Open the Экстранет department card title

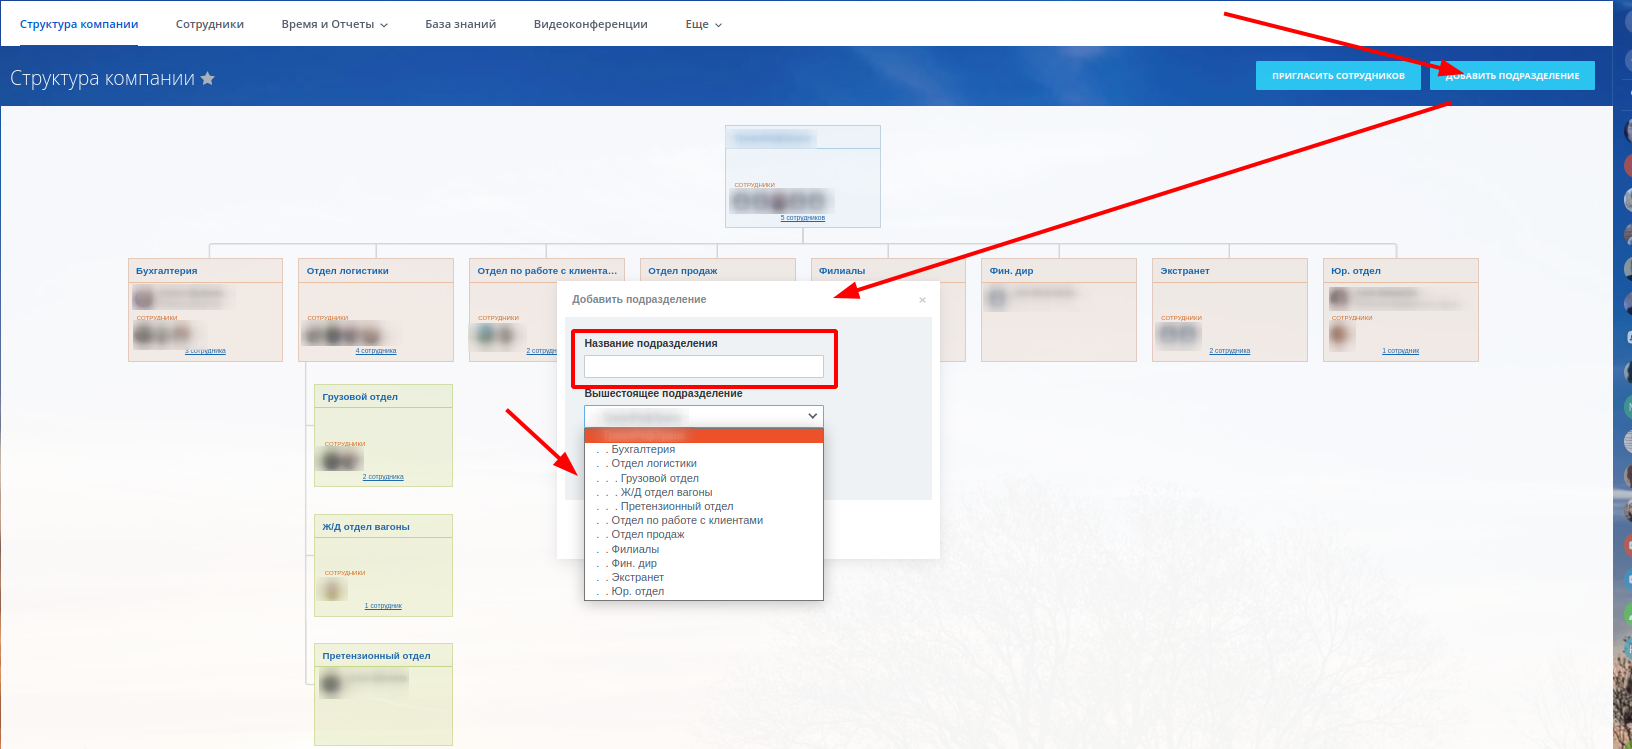pos(1185,271)
